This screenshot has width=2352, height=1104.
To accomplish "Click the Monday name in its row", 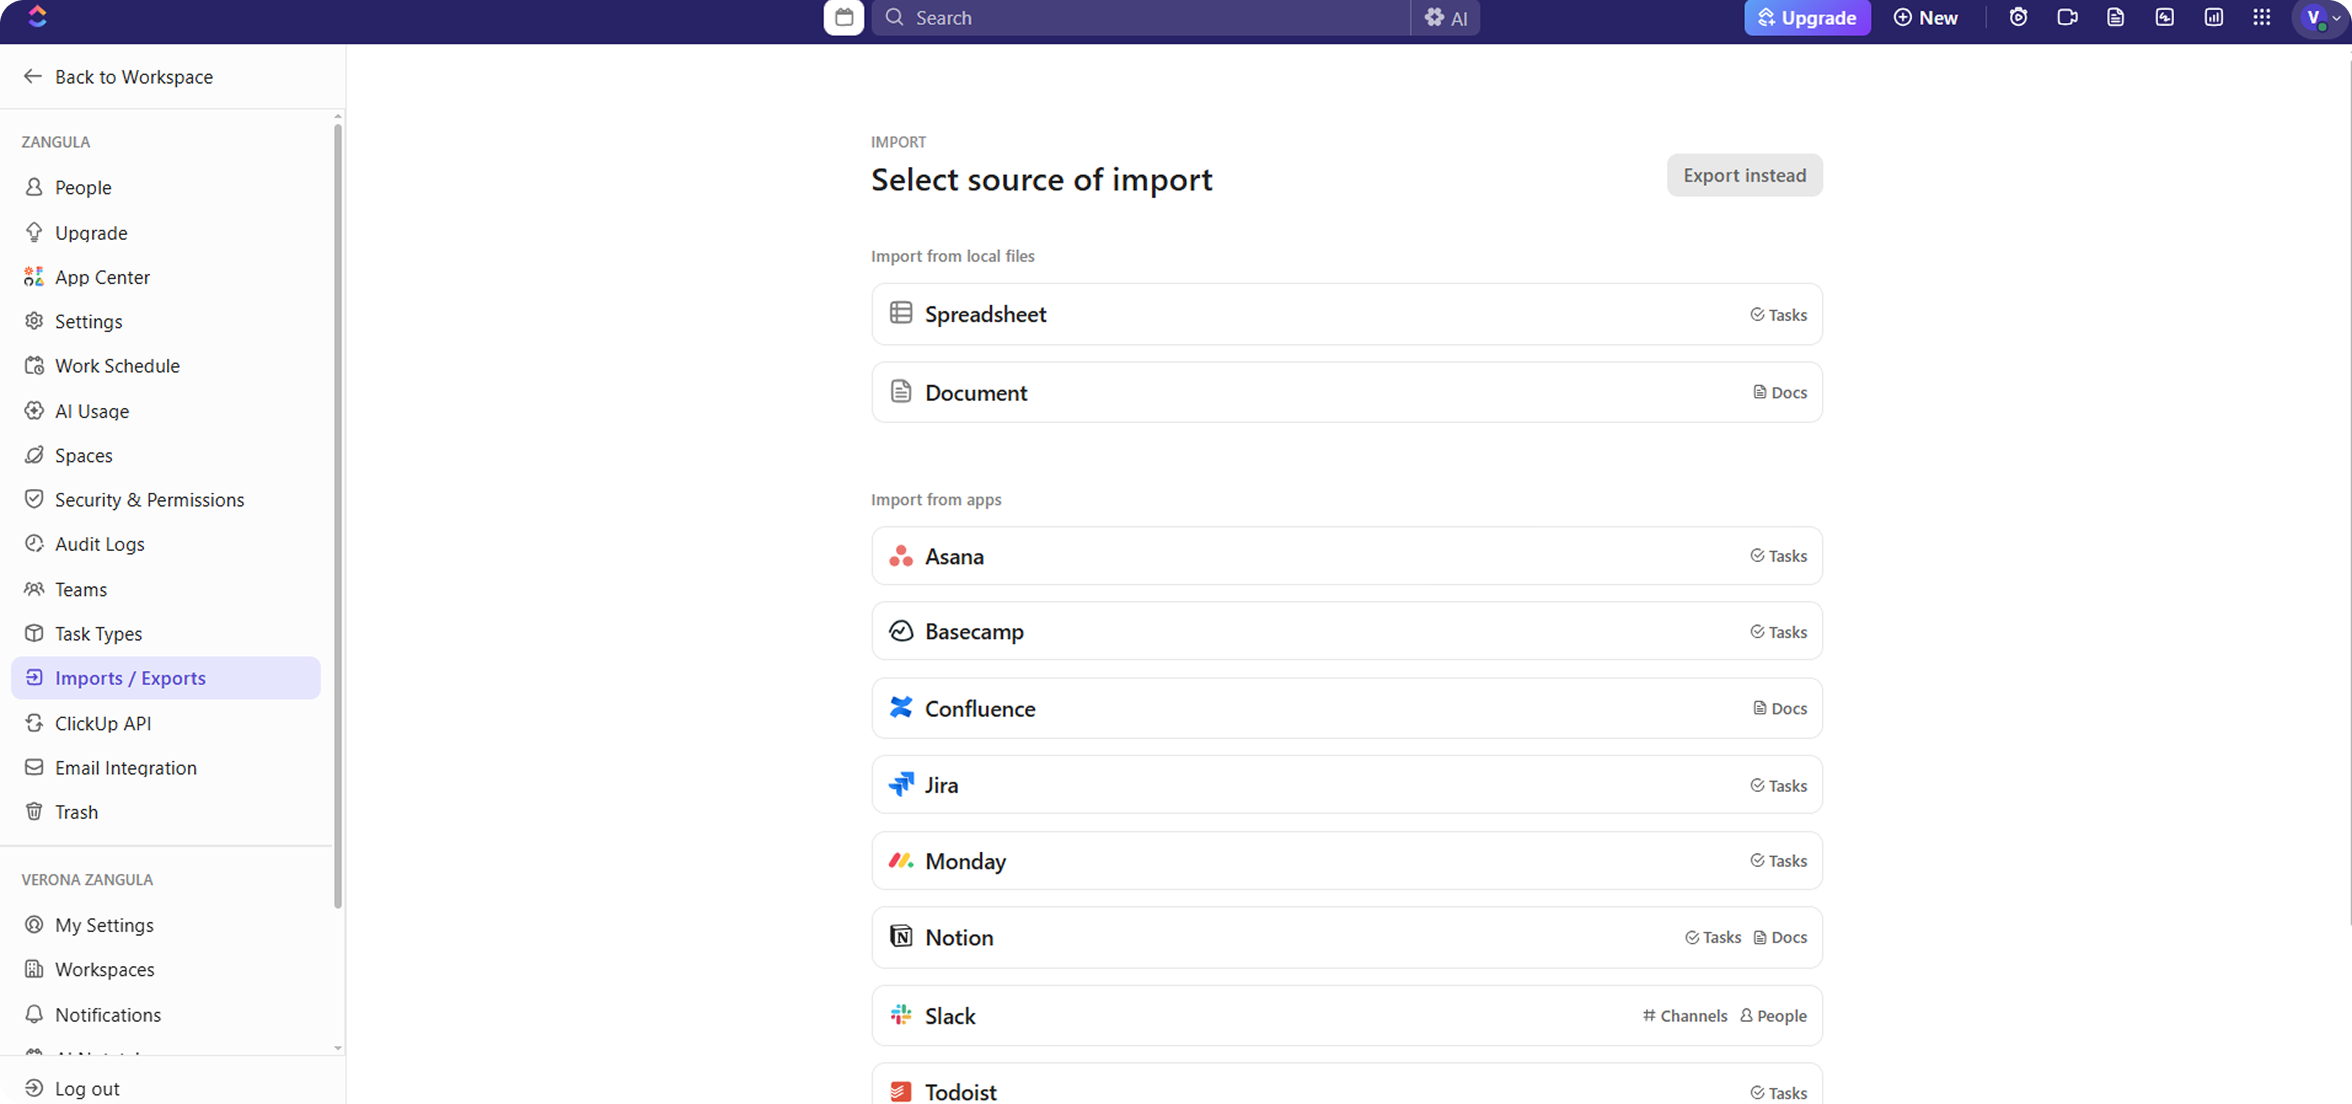I will [x=965, y=861].
